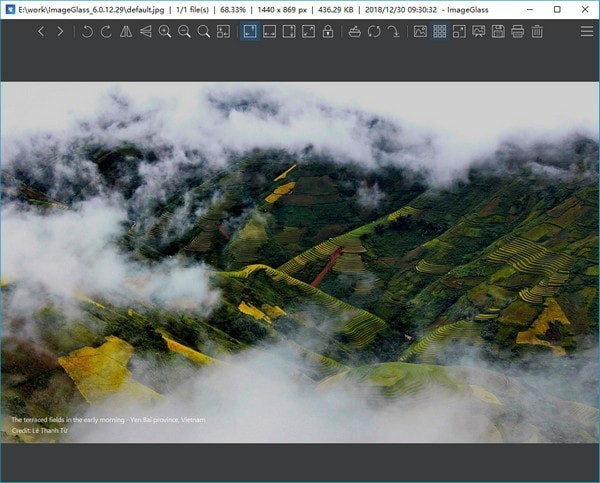Flip the image horizontally
The image size is (600, 483).
click(x=126, y=32)
